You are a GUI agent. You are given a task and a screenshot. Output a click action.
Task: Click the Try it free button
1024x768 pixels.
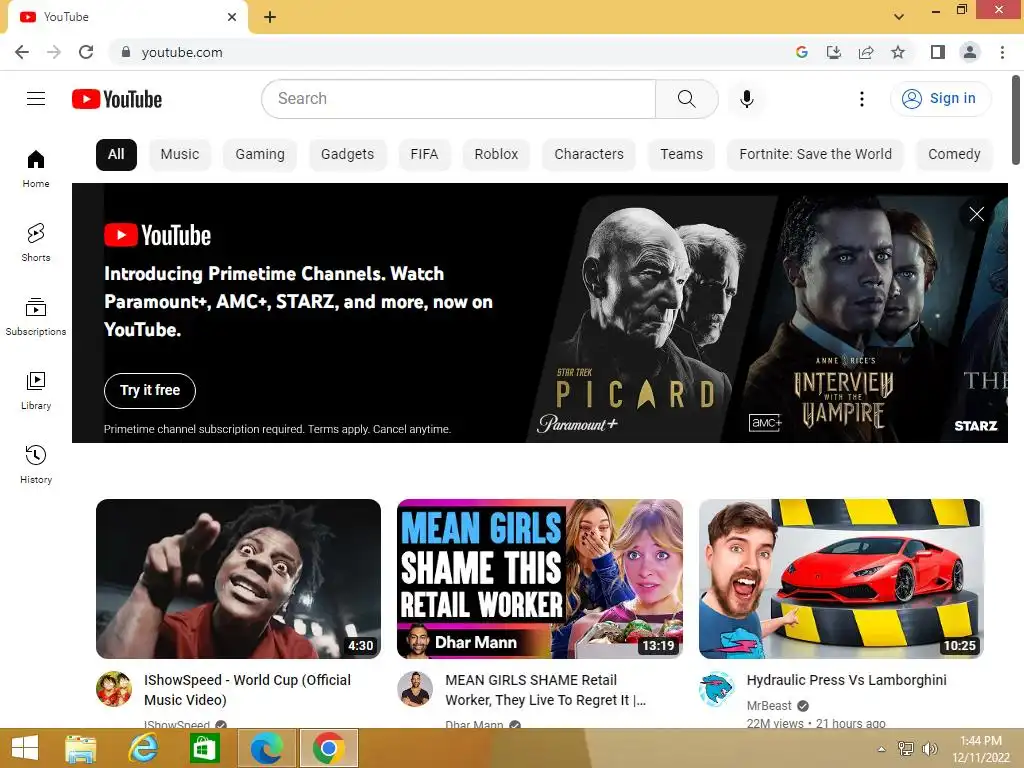click(150, 391)
